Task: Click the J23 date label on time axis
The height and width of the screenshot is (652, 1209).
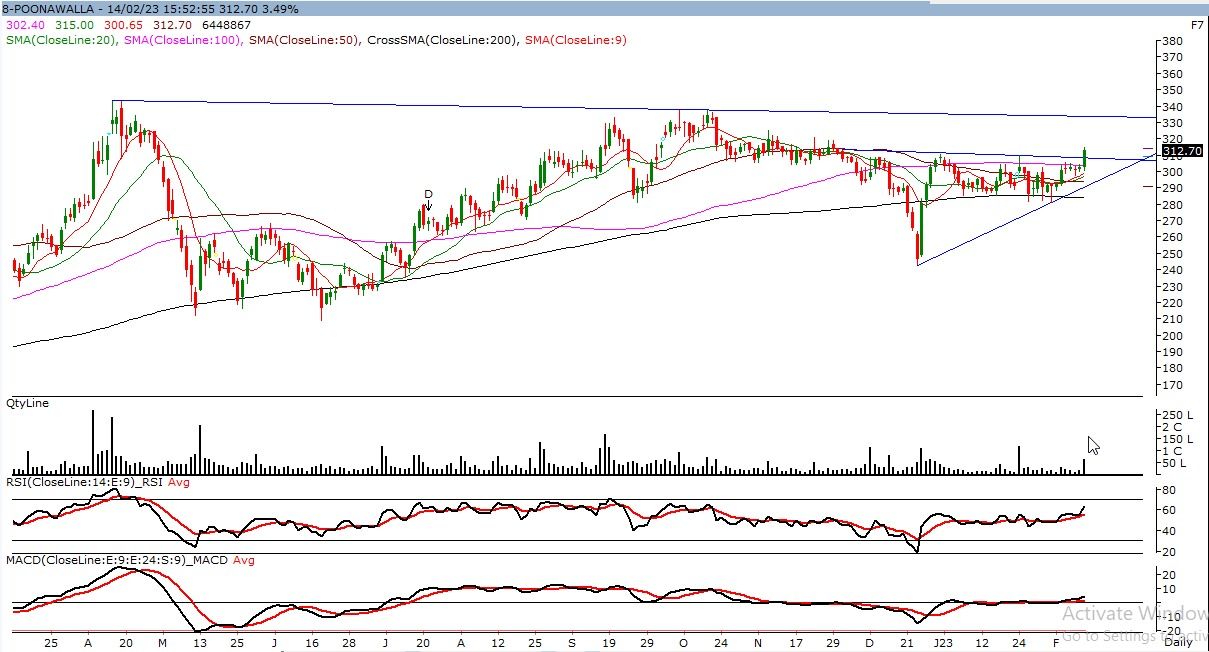Action: coord(943,643)
